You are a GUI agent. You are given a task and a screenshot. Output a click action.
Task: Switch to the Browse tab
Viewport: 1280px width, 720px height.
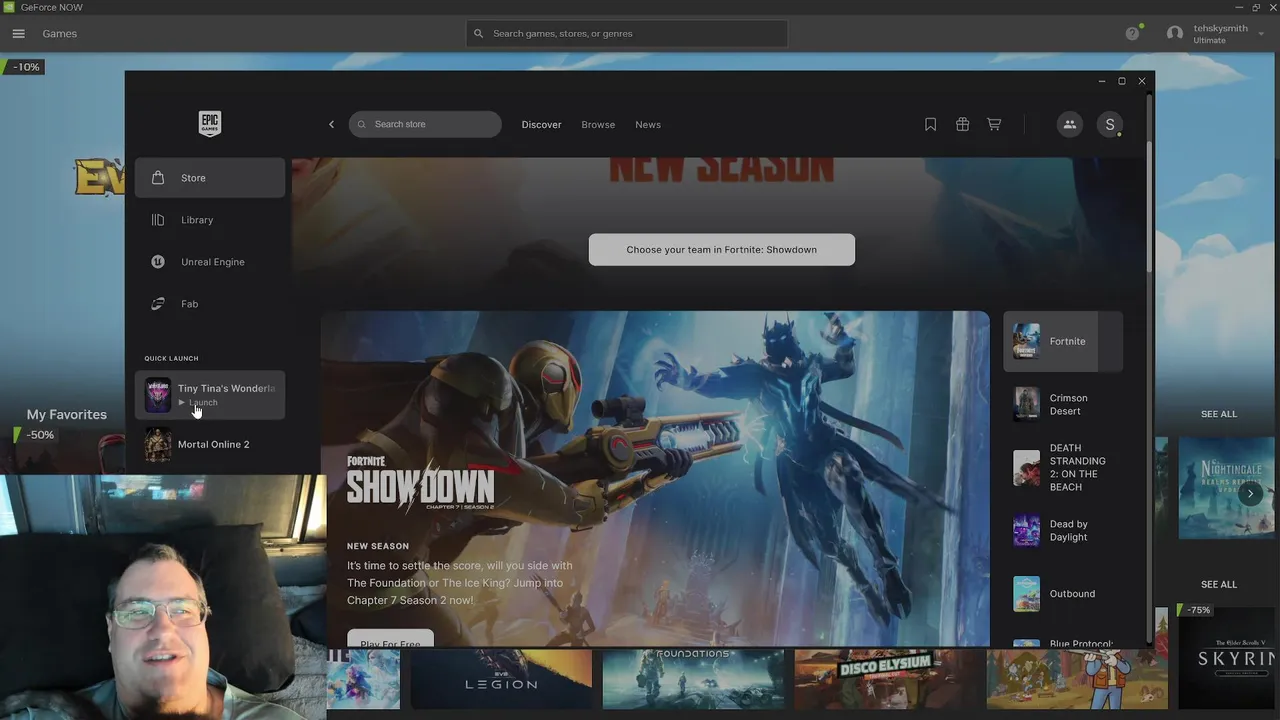click(x=598, y=124)
